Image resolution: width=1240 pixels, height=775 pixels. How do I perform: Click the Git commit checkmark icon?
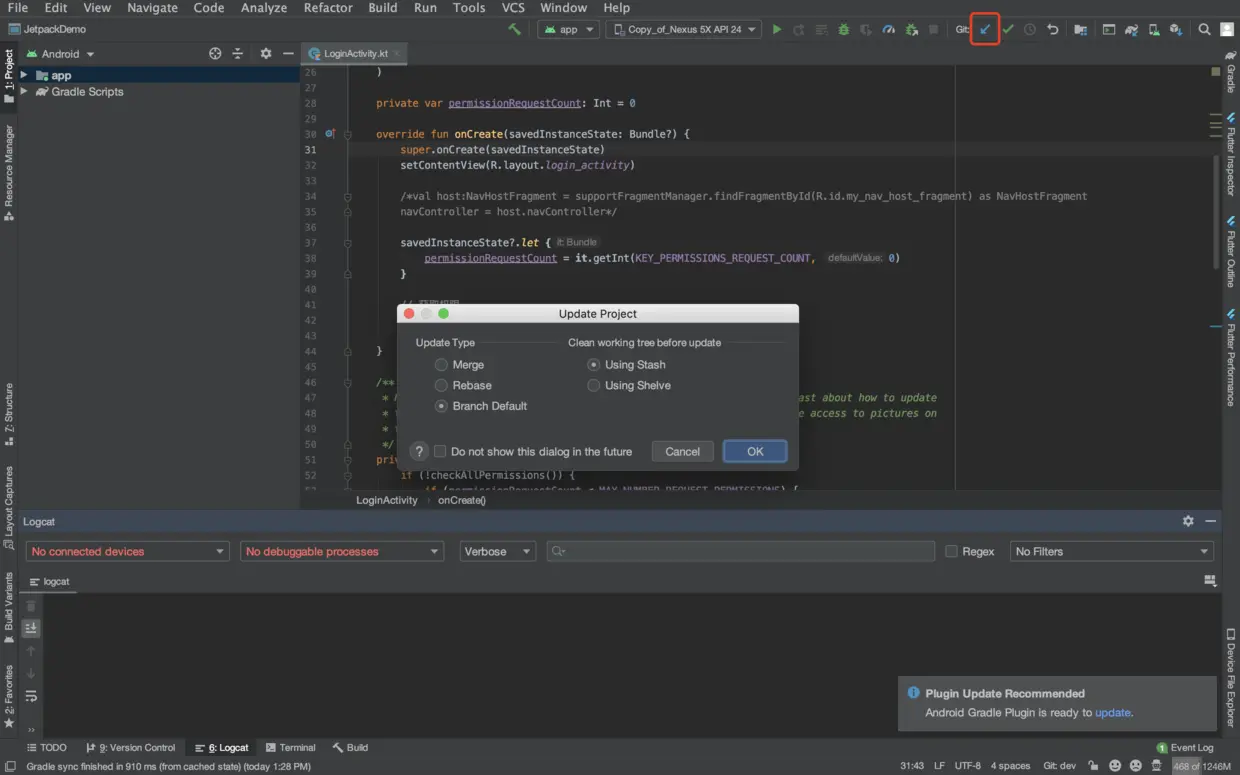[x=1008, y=30]
